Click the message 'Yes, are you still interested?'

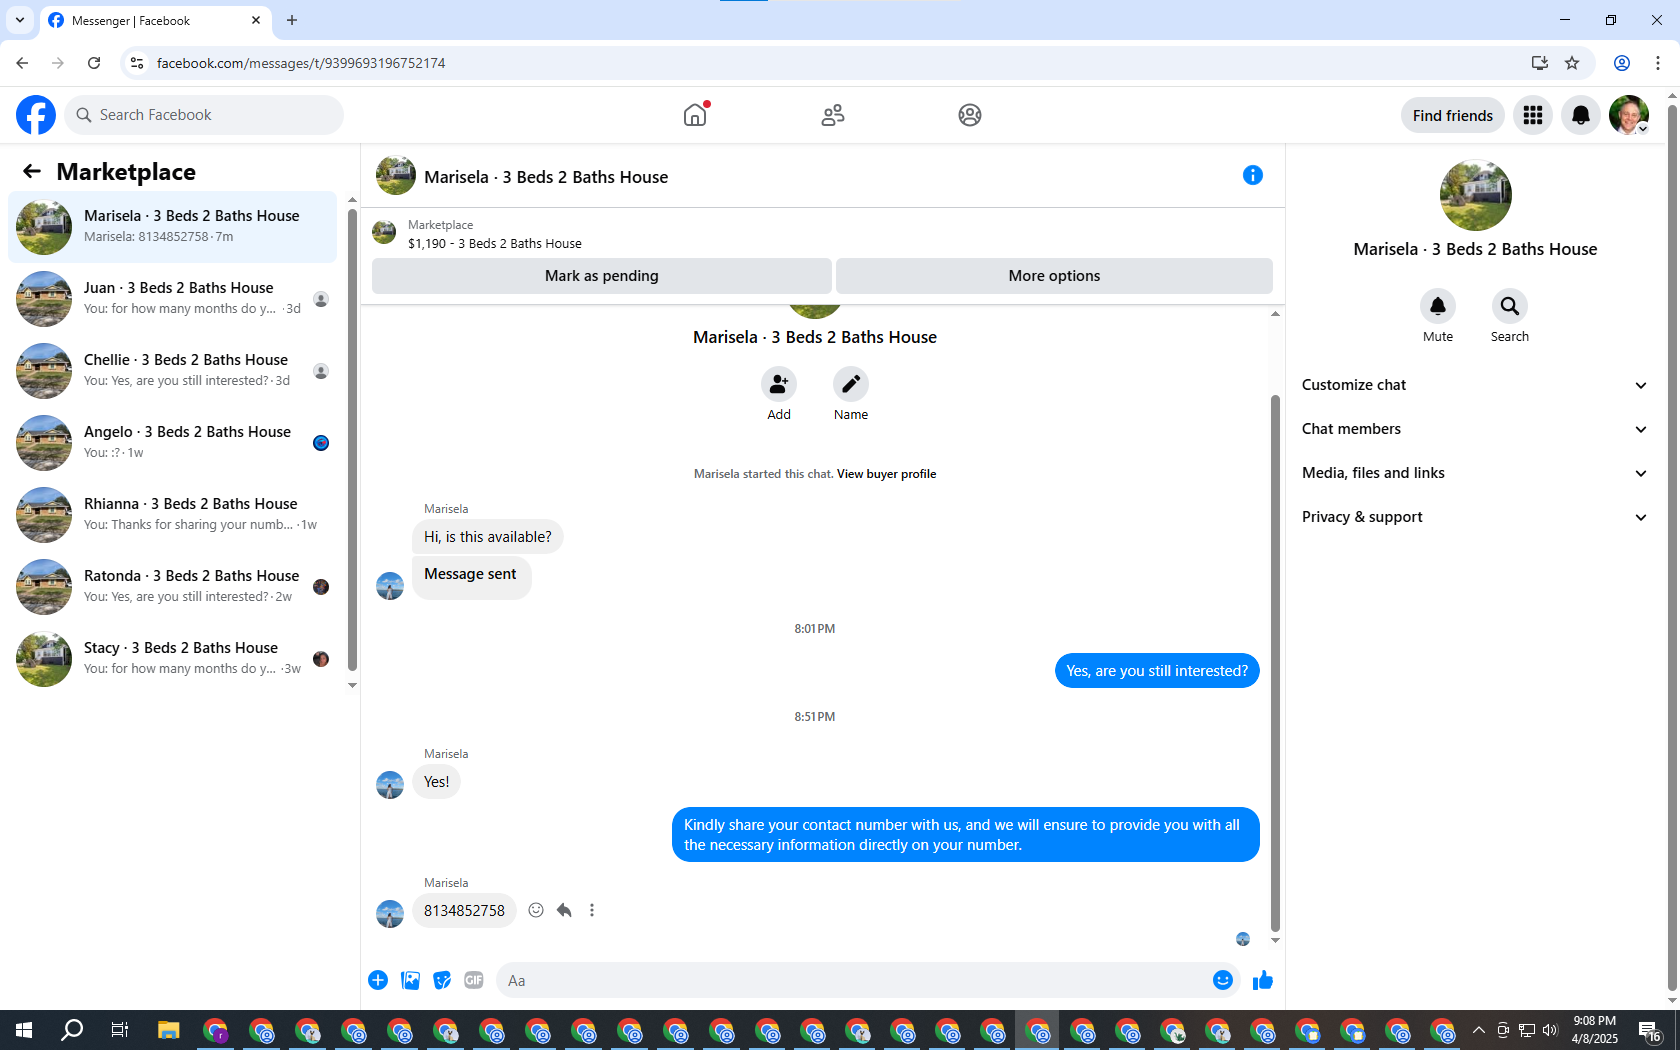click(1157, 671)
